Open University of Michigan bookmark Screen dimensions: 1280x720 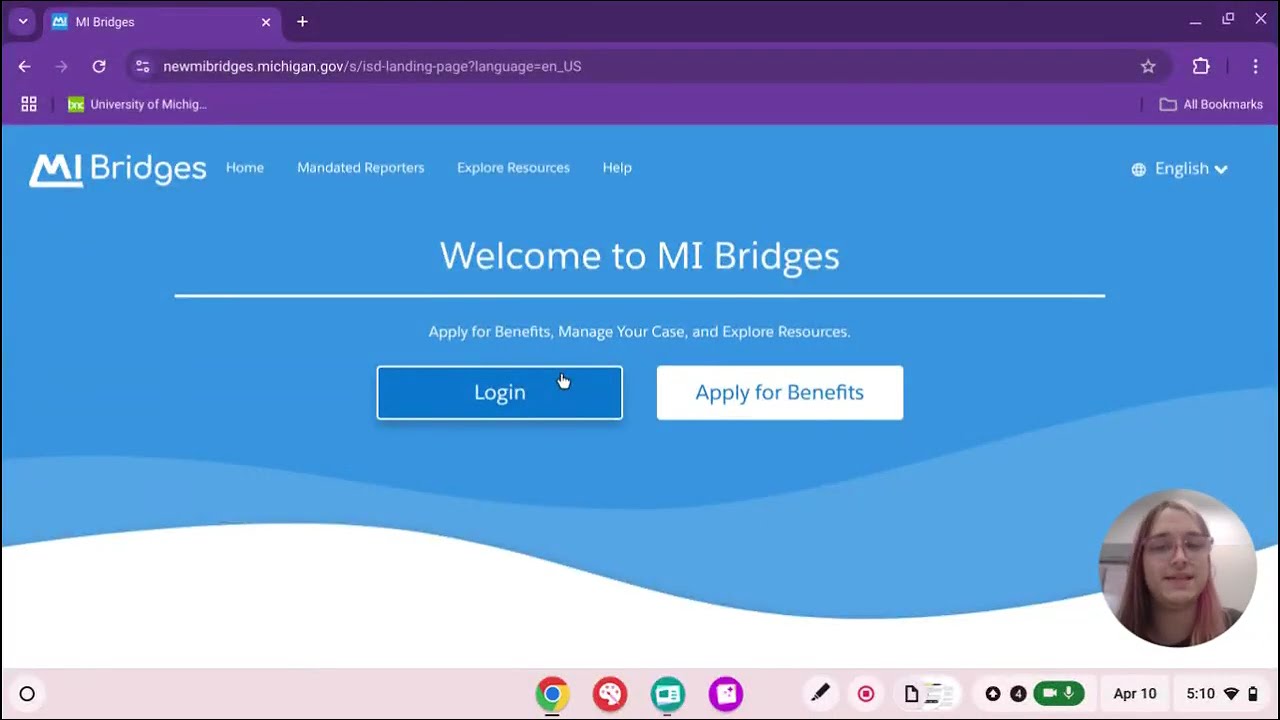(137, 104)
